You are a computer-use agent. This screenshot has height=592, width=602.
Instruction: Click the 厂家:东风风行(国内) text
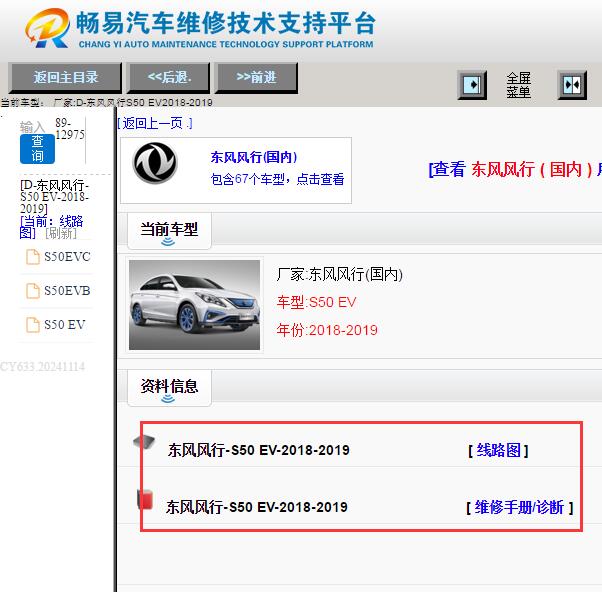pyautogui.click(x=339, y=275)
